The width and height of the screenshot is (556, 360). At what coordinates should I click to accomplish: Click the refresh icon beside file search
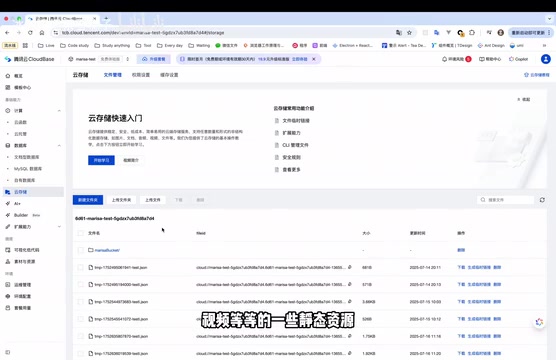tap(542, 200)
